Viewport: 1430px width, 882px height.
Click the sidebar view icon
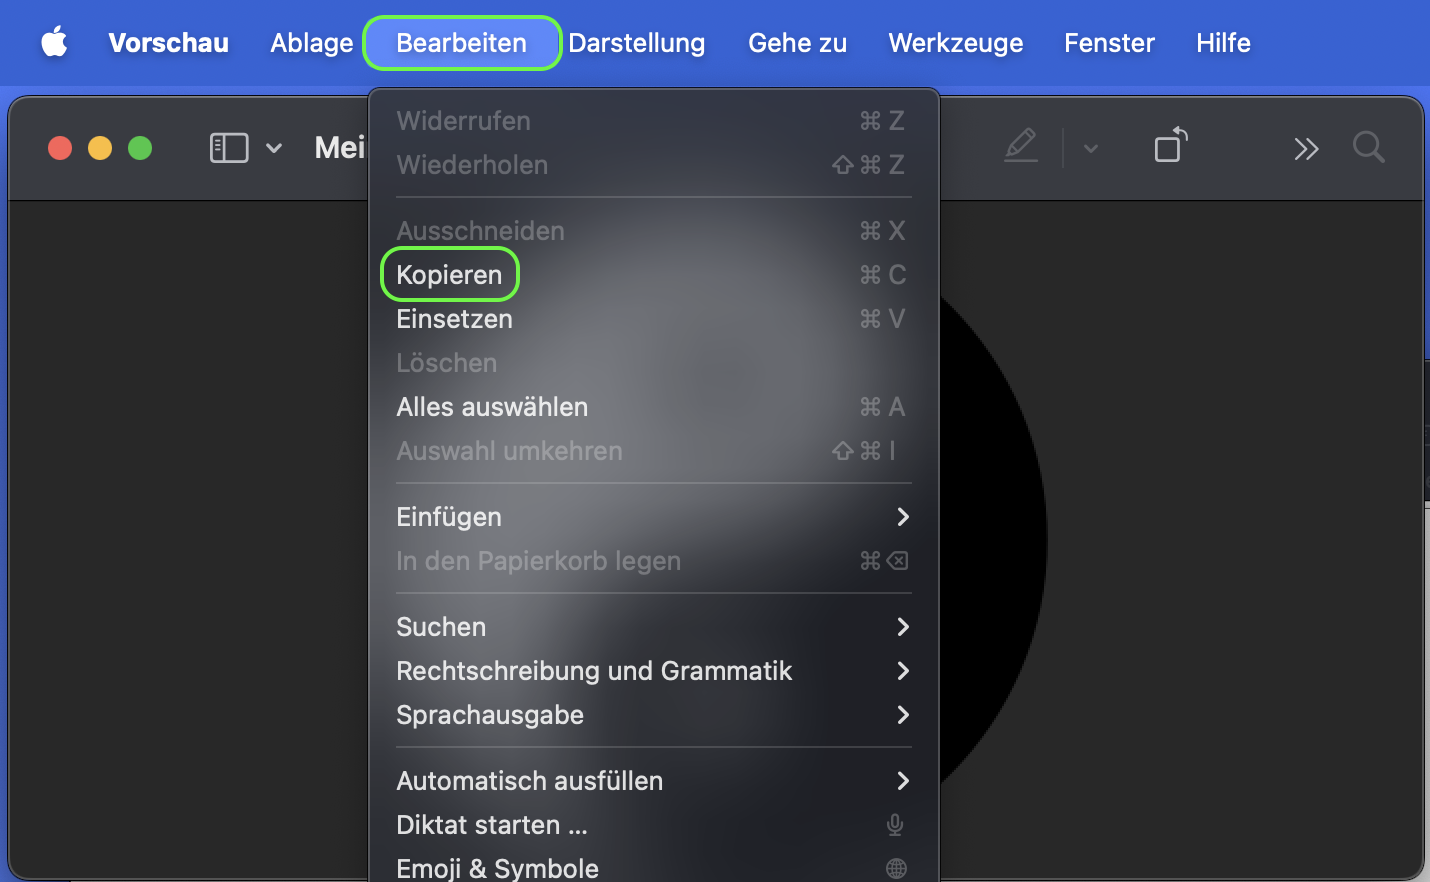tap(229, 148)
